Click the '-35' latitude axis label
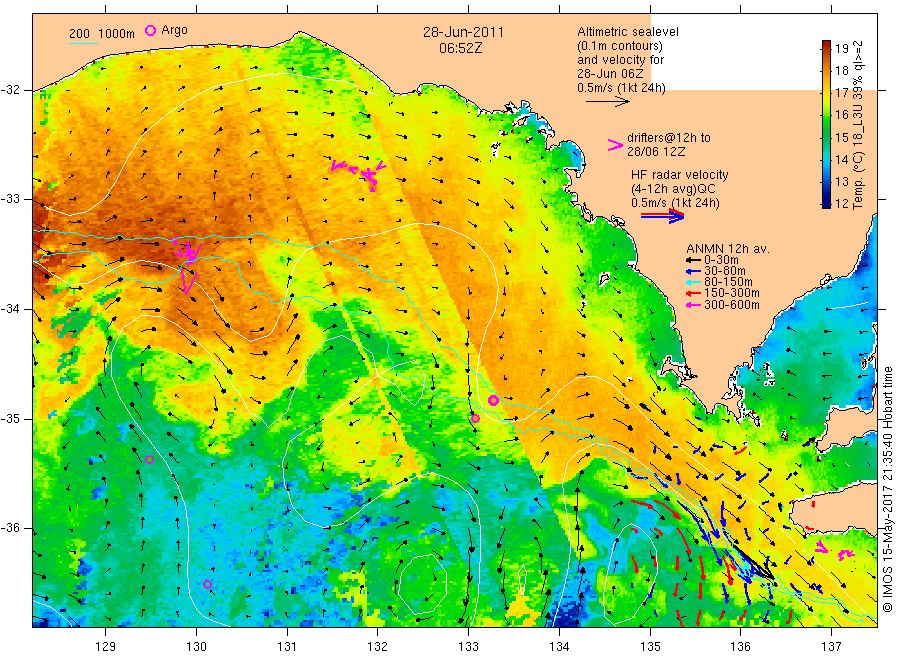 pos(11,419)
